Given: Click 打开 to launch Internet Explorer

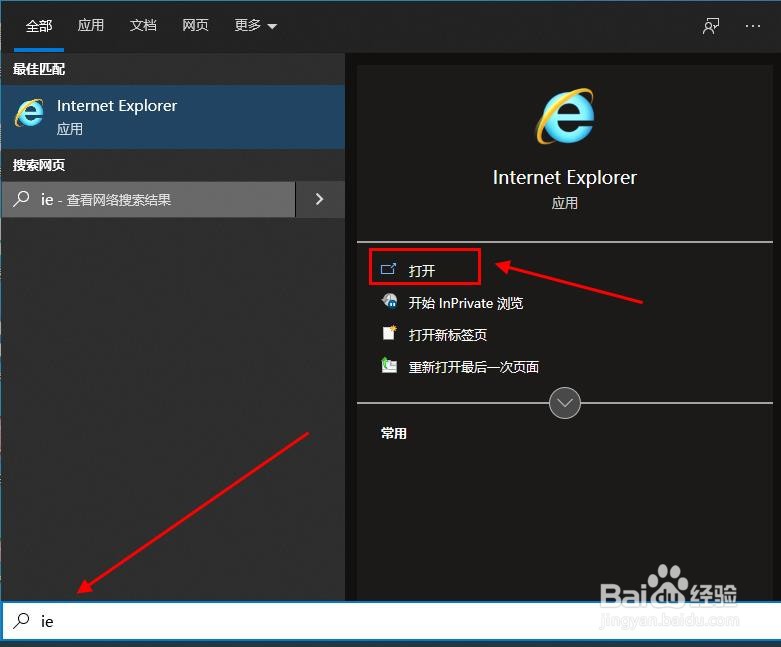Looking at the screenshot, I should click(425, 267).
